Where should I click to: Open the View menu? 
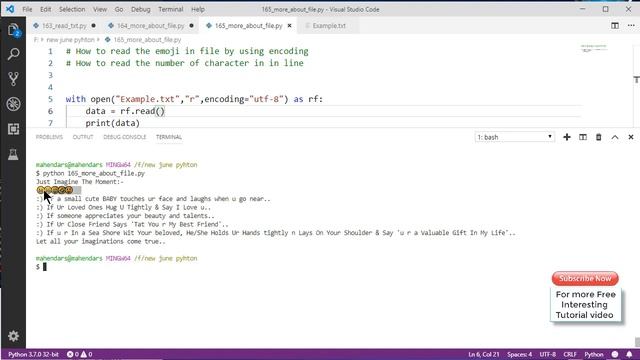100,9
